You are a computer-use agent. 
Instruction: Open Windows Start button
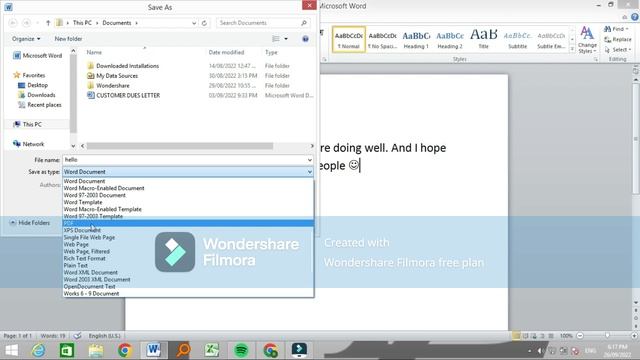pos(11,350)
